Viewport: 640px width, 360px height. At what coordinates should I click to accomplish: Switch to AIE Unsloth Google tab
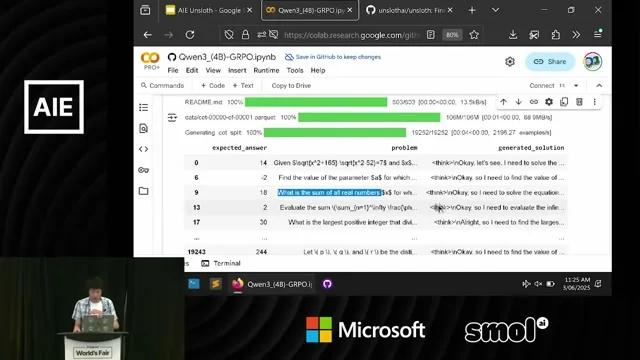point(209,10)
